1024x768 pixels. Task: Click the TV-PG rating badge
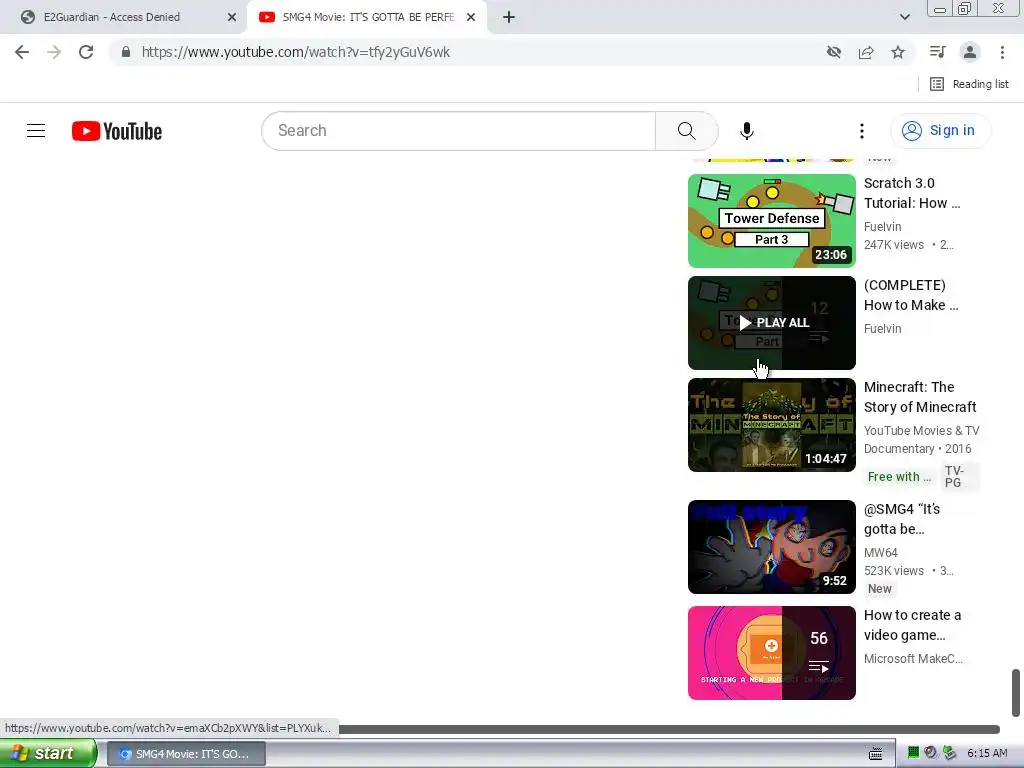pyautogui.click(x=958, y=477)
